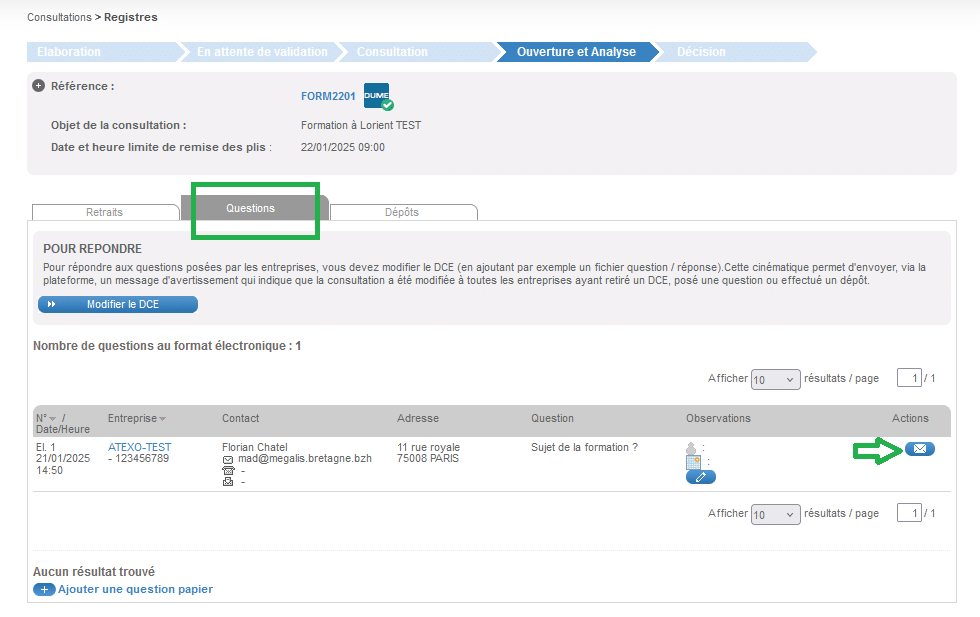
Task: Click the pencil edit observations button
Action: click(700, 477)
